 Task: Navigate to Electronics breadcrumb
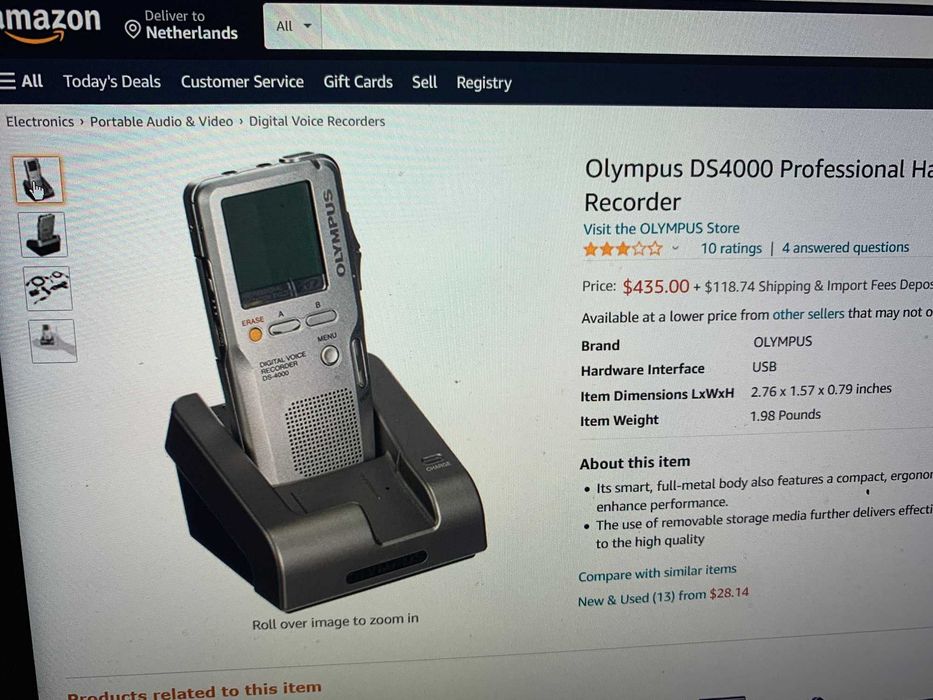[x=40, y=121]
